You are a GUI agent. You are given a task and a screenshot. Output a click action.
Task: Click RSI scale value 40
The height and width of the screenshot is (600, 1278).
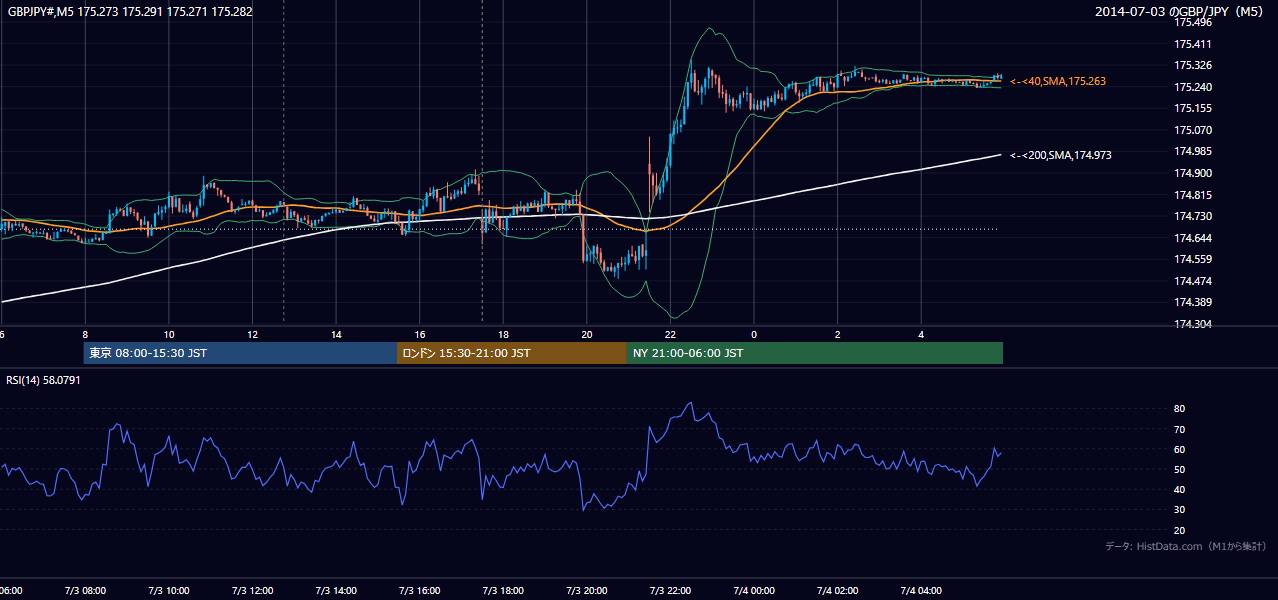(1179, 490)
